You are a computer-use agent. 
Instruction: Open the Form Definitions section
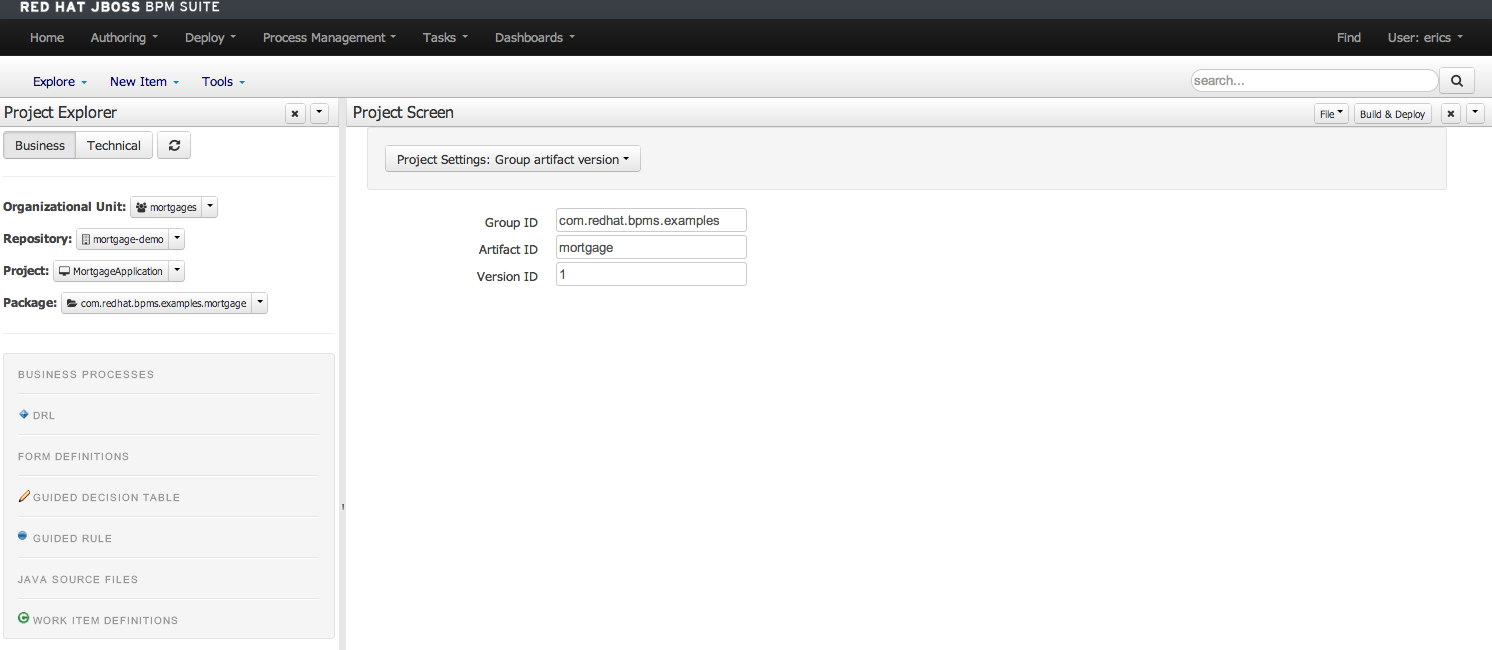[x=73, y=456]
